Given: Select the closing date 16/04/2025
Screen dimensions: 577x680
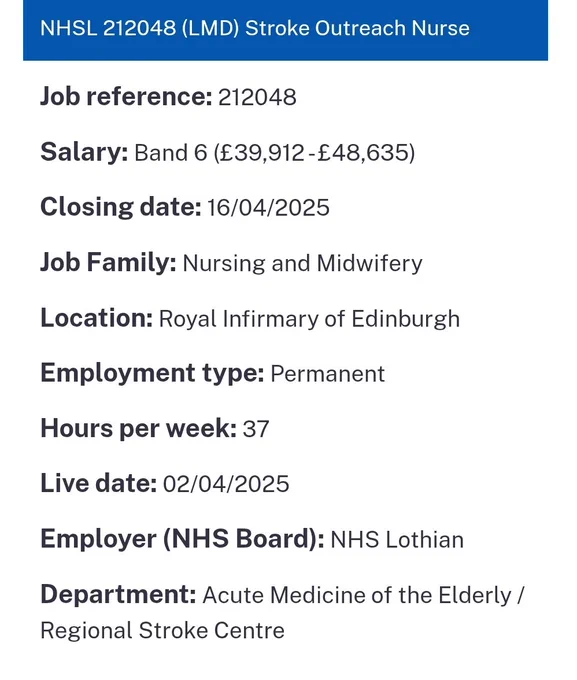Looking at the screenshot, I should pos(269,207).
